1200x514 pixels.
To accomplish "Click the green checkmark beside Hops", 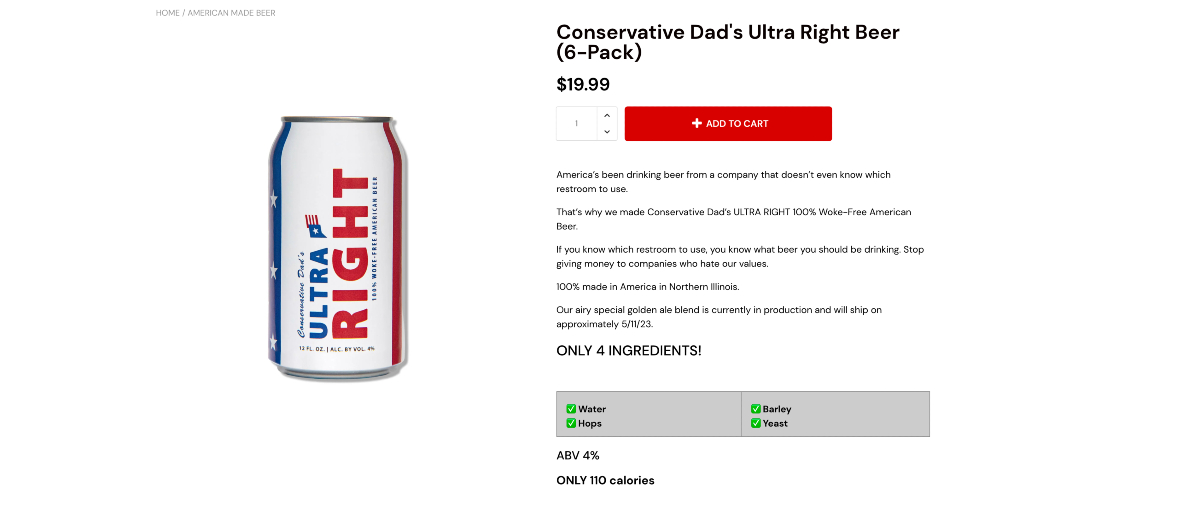I will (571, 423).
